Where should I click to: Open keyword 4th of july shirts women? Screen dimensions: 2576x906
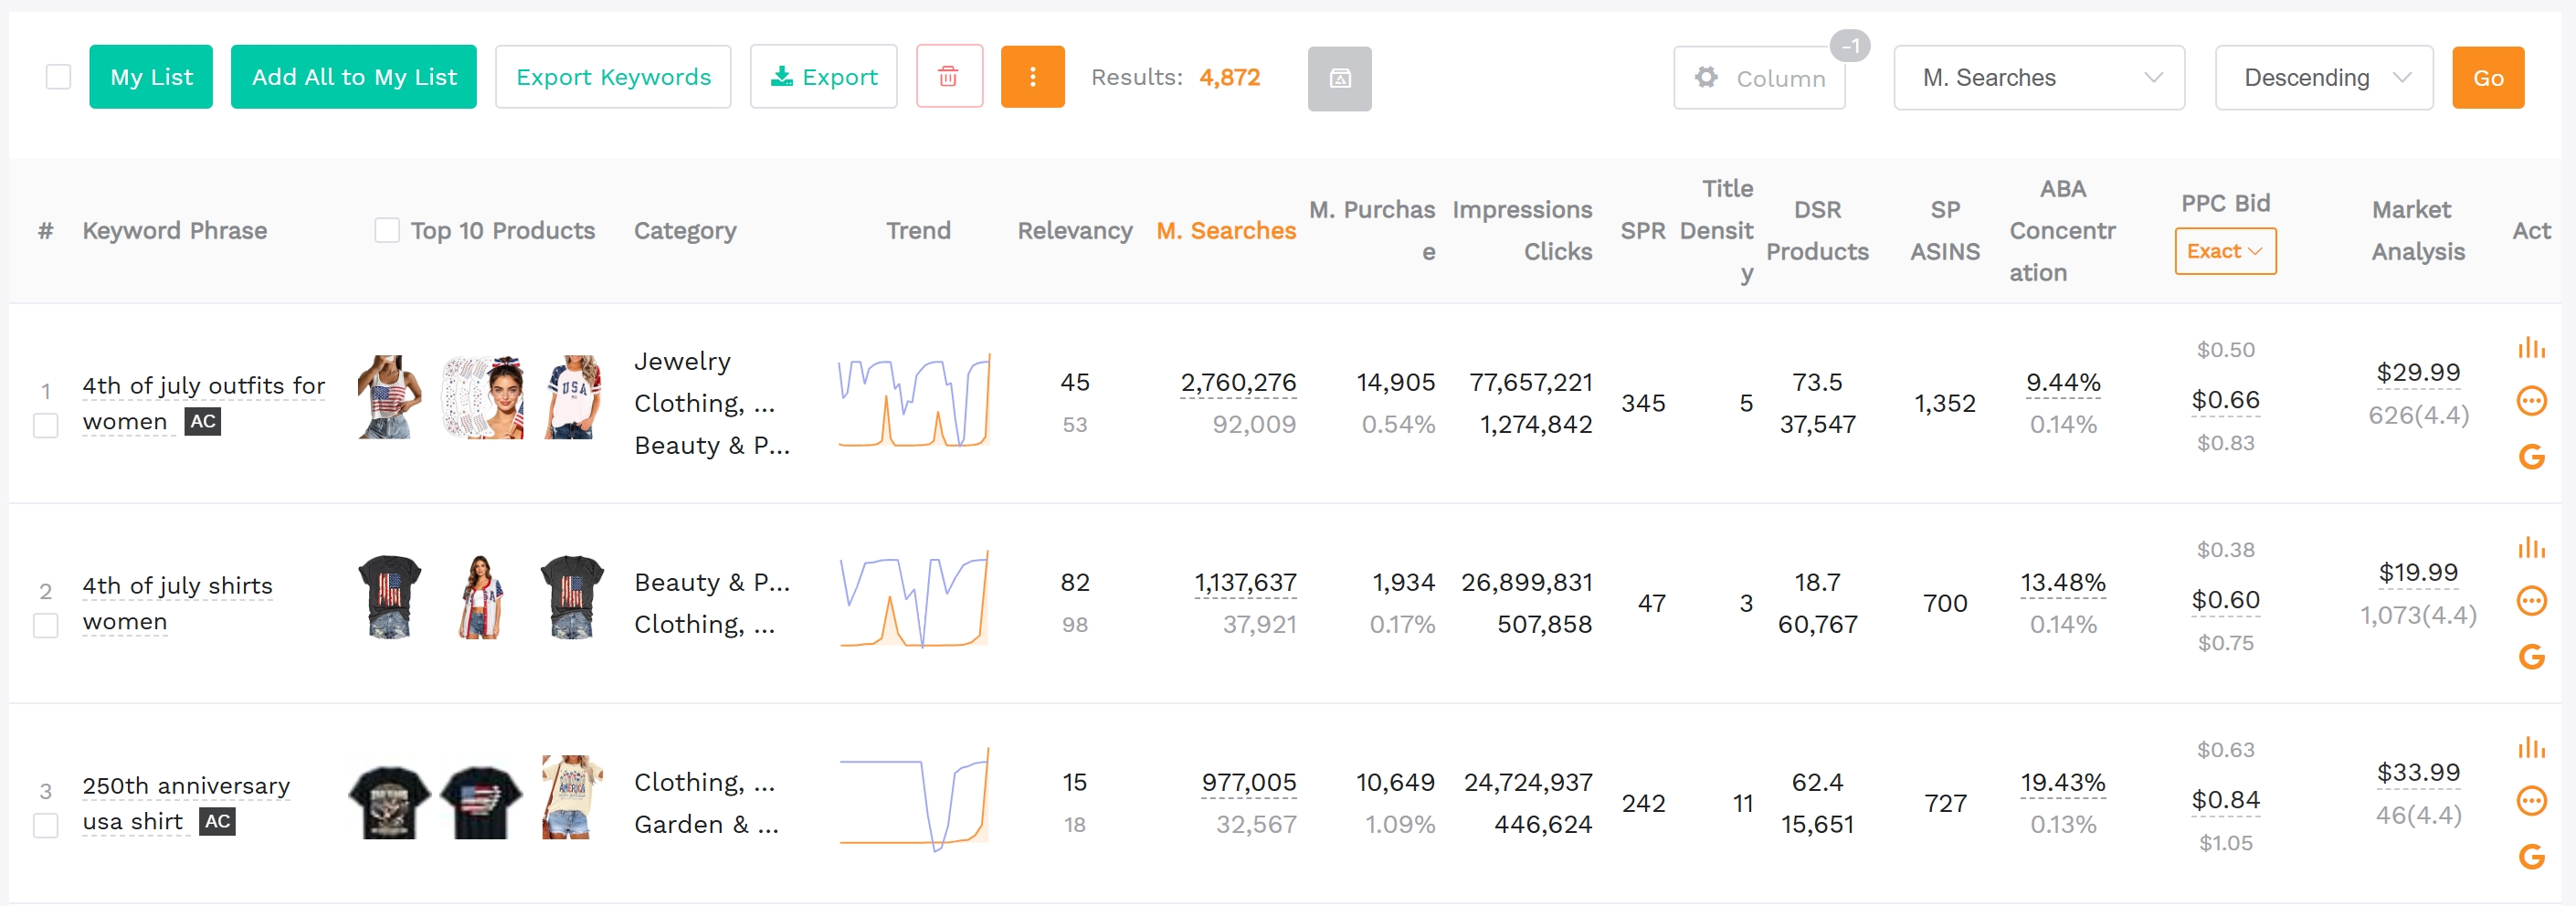[177, 603]
